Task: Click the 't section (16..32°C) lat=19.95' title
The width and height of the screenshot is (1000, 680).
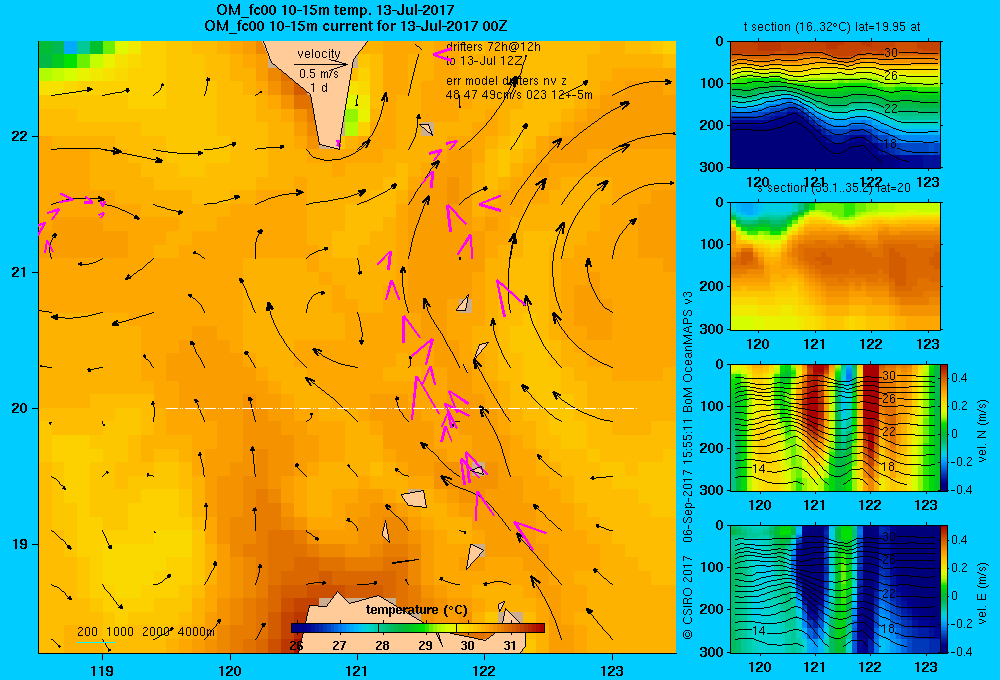Action: coord(832,27)
